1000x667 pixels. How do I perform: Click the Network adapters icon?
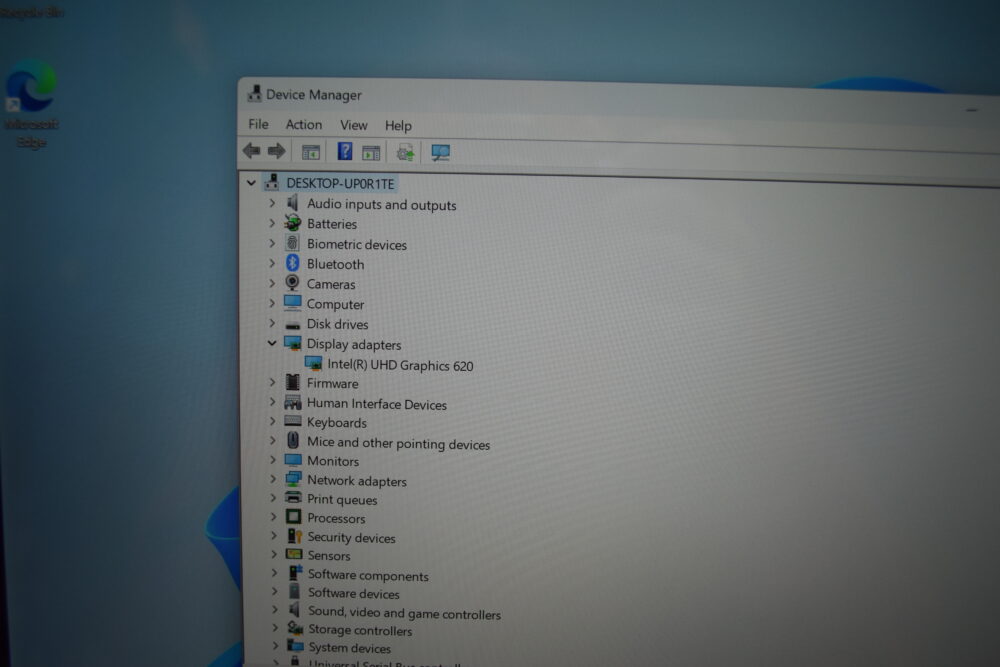tap(293, 479)
